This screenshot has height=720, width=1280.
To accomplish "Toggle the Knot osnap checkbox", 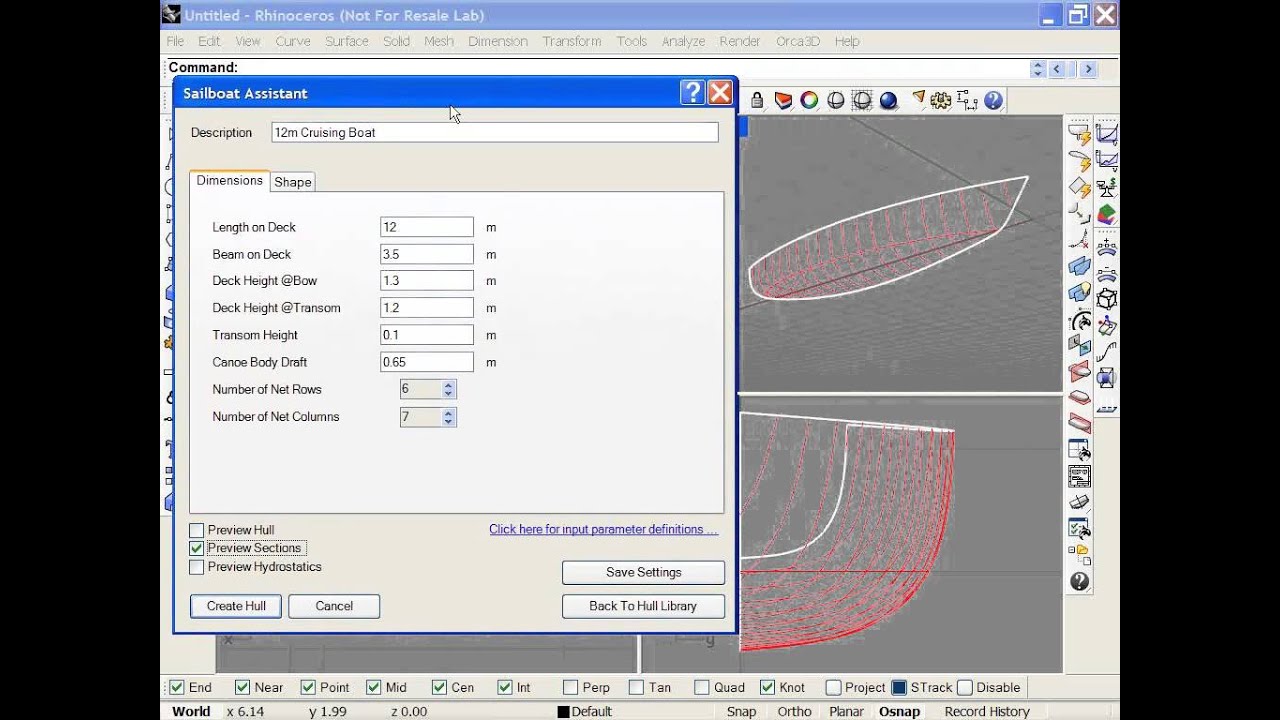I will pos(767,687).
